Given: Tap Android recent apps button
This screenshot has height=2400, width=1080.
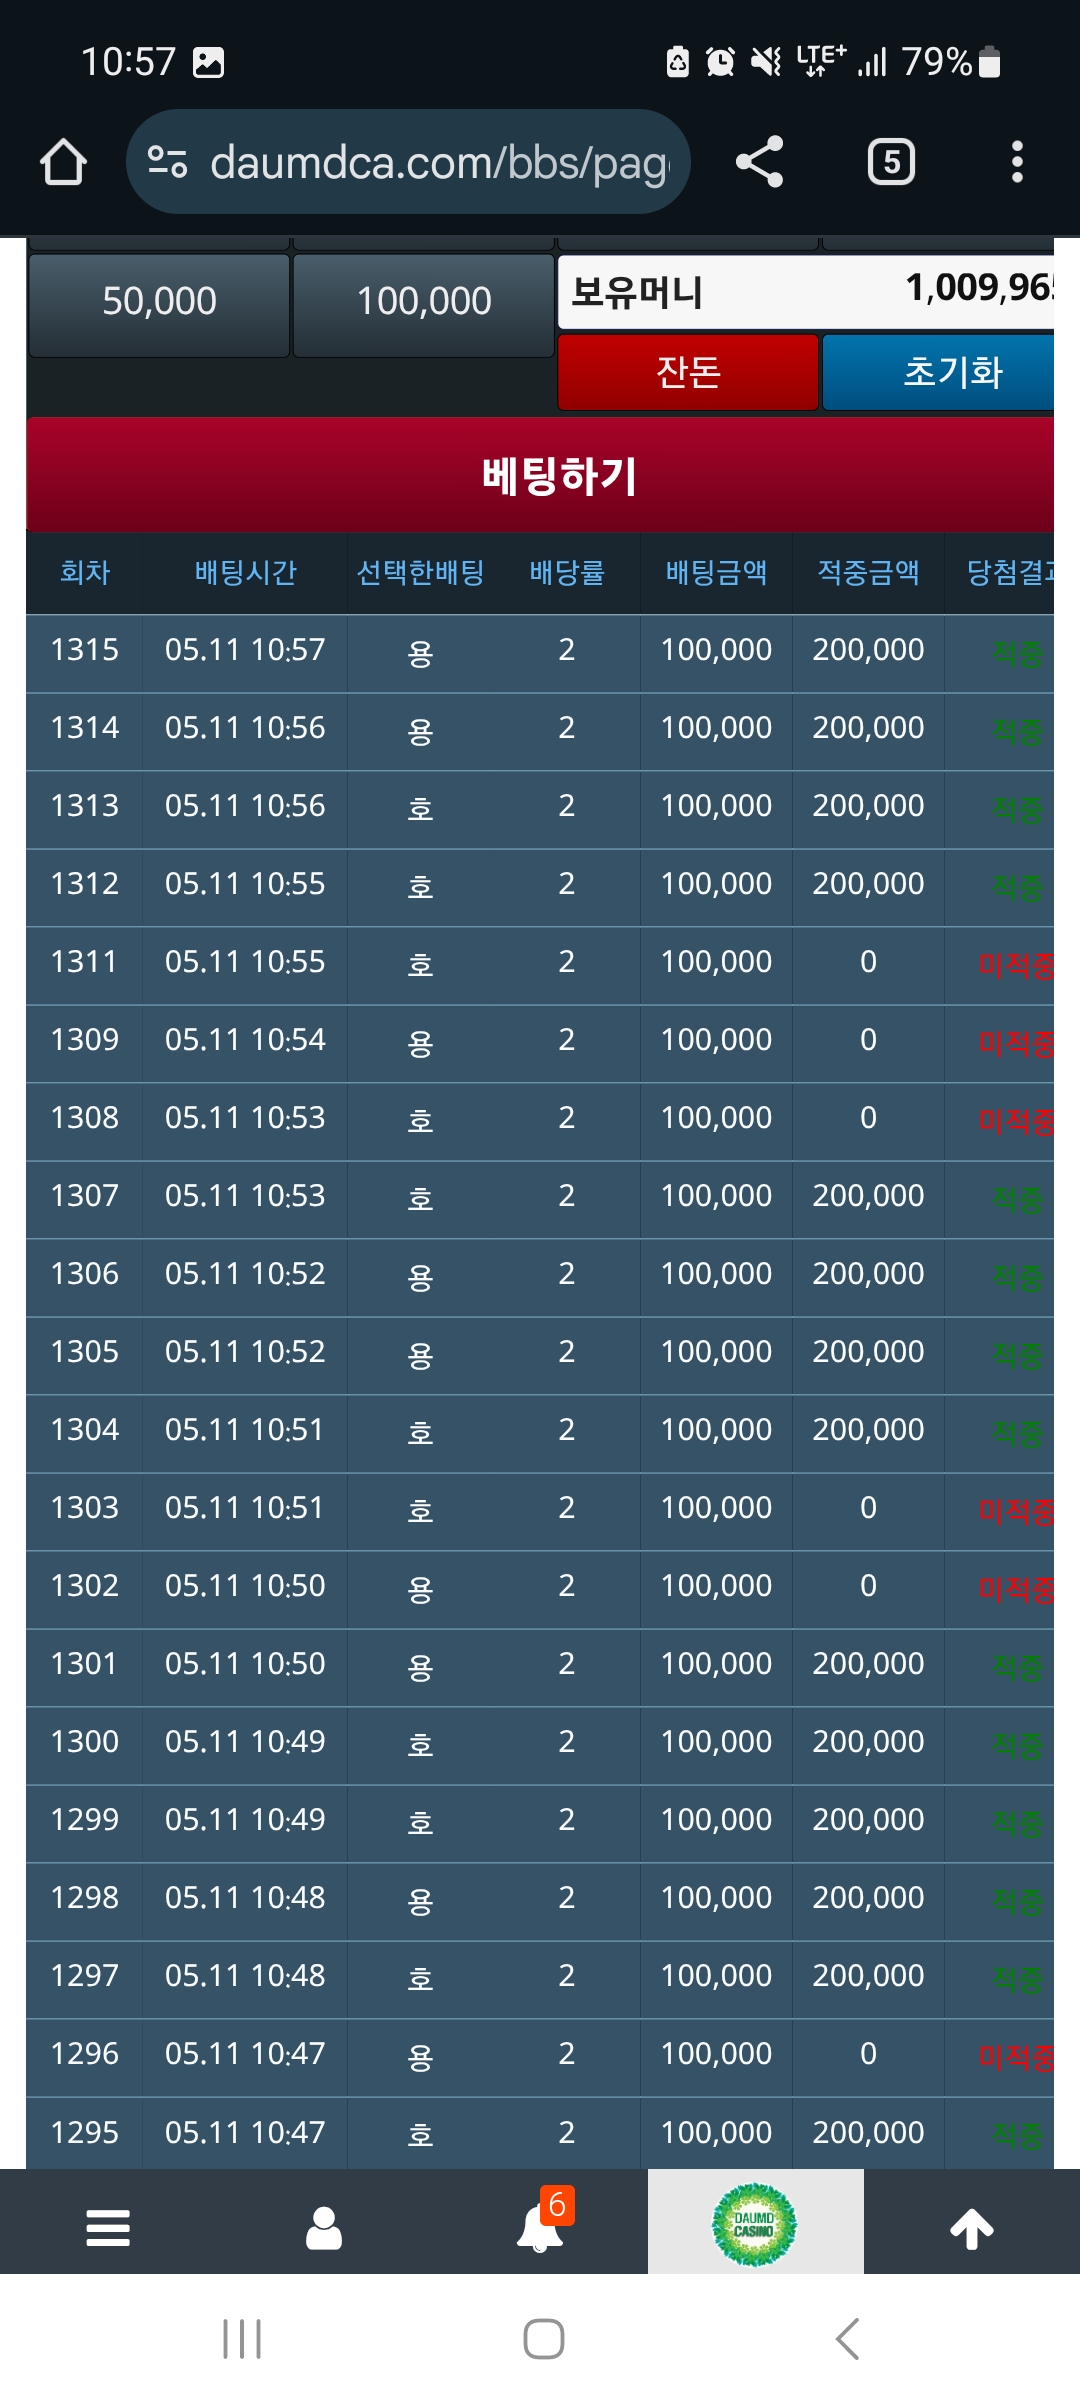Looking at the screenshot, I should [x=242, y=2339].
